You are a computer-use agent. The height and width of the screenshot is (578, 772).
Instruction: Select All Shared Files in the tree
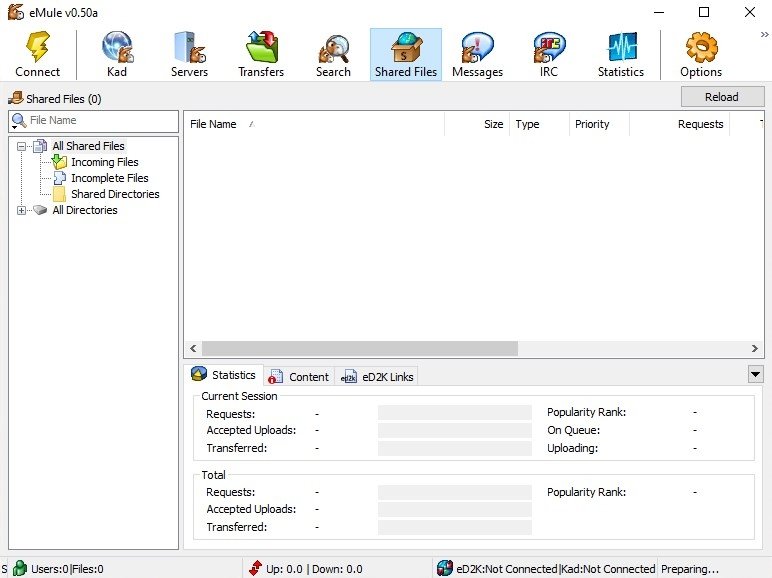(89, 146)
